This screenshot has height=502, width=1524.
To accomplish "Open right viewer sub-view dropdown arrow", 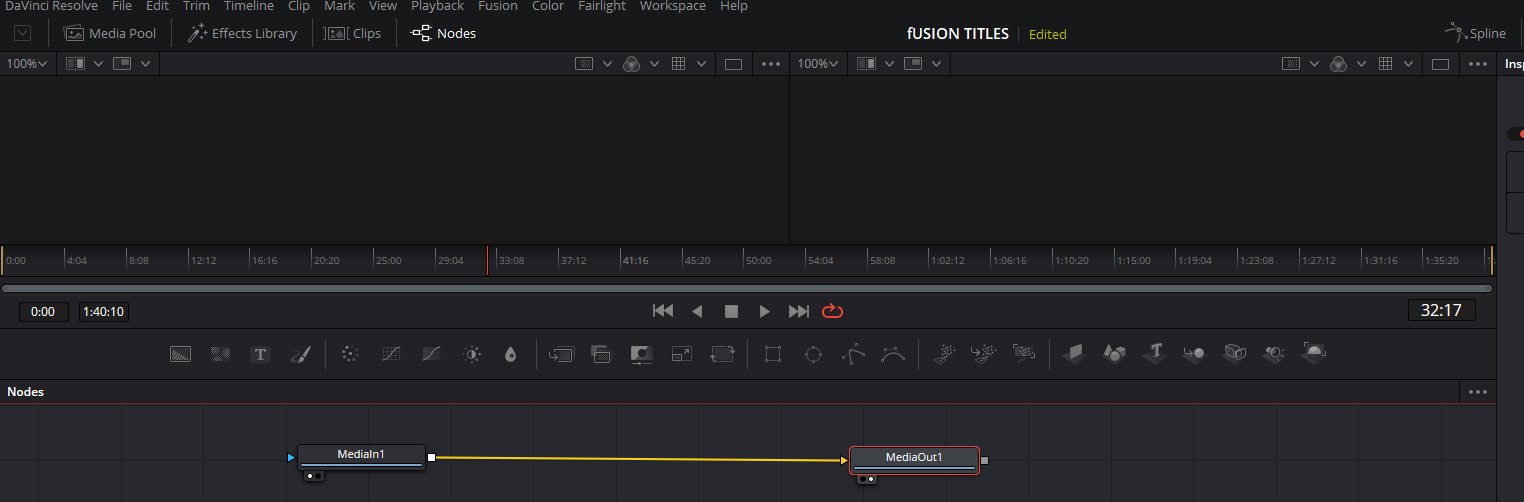I will point(937,64).
